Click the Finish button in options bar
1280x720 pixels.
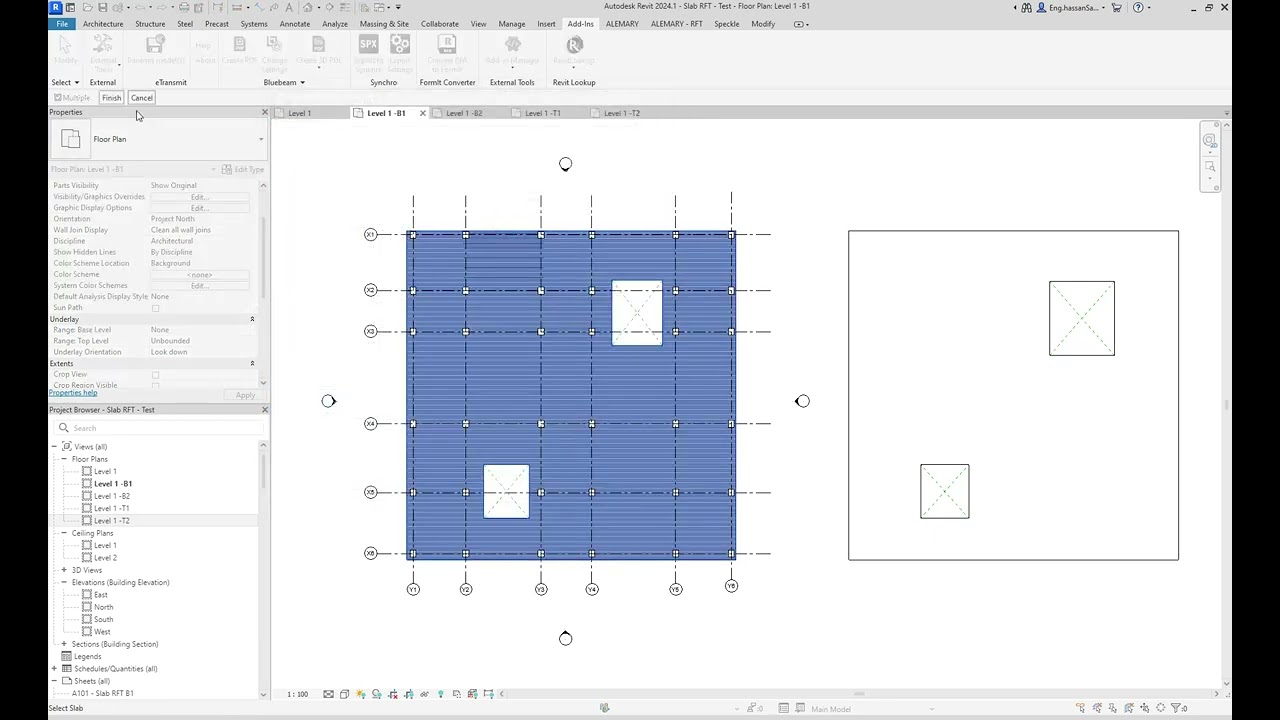click(111, 98)
